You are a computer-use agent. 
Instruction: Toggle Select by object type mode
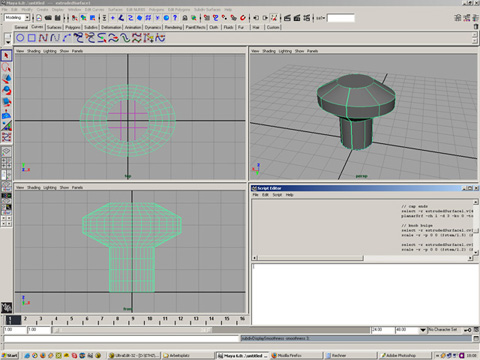(x=84, y=18)
